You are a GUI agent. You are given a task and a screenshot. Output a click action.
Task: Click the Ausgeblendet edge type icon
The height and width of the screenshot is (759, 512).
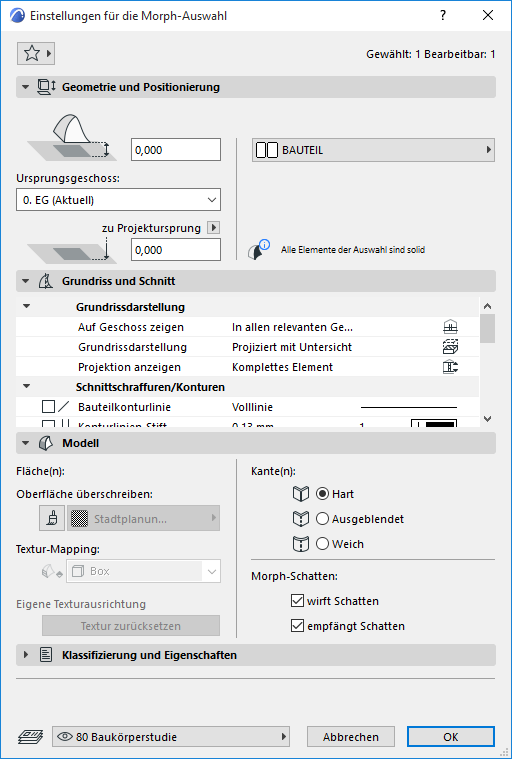coord(301,519)
